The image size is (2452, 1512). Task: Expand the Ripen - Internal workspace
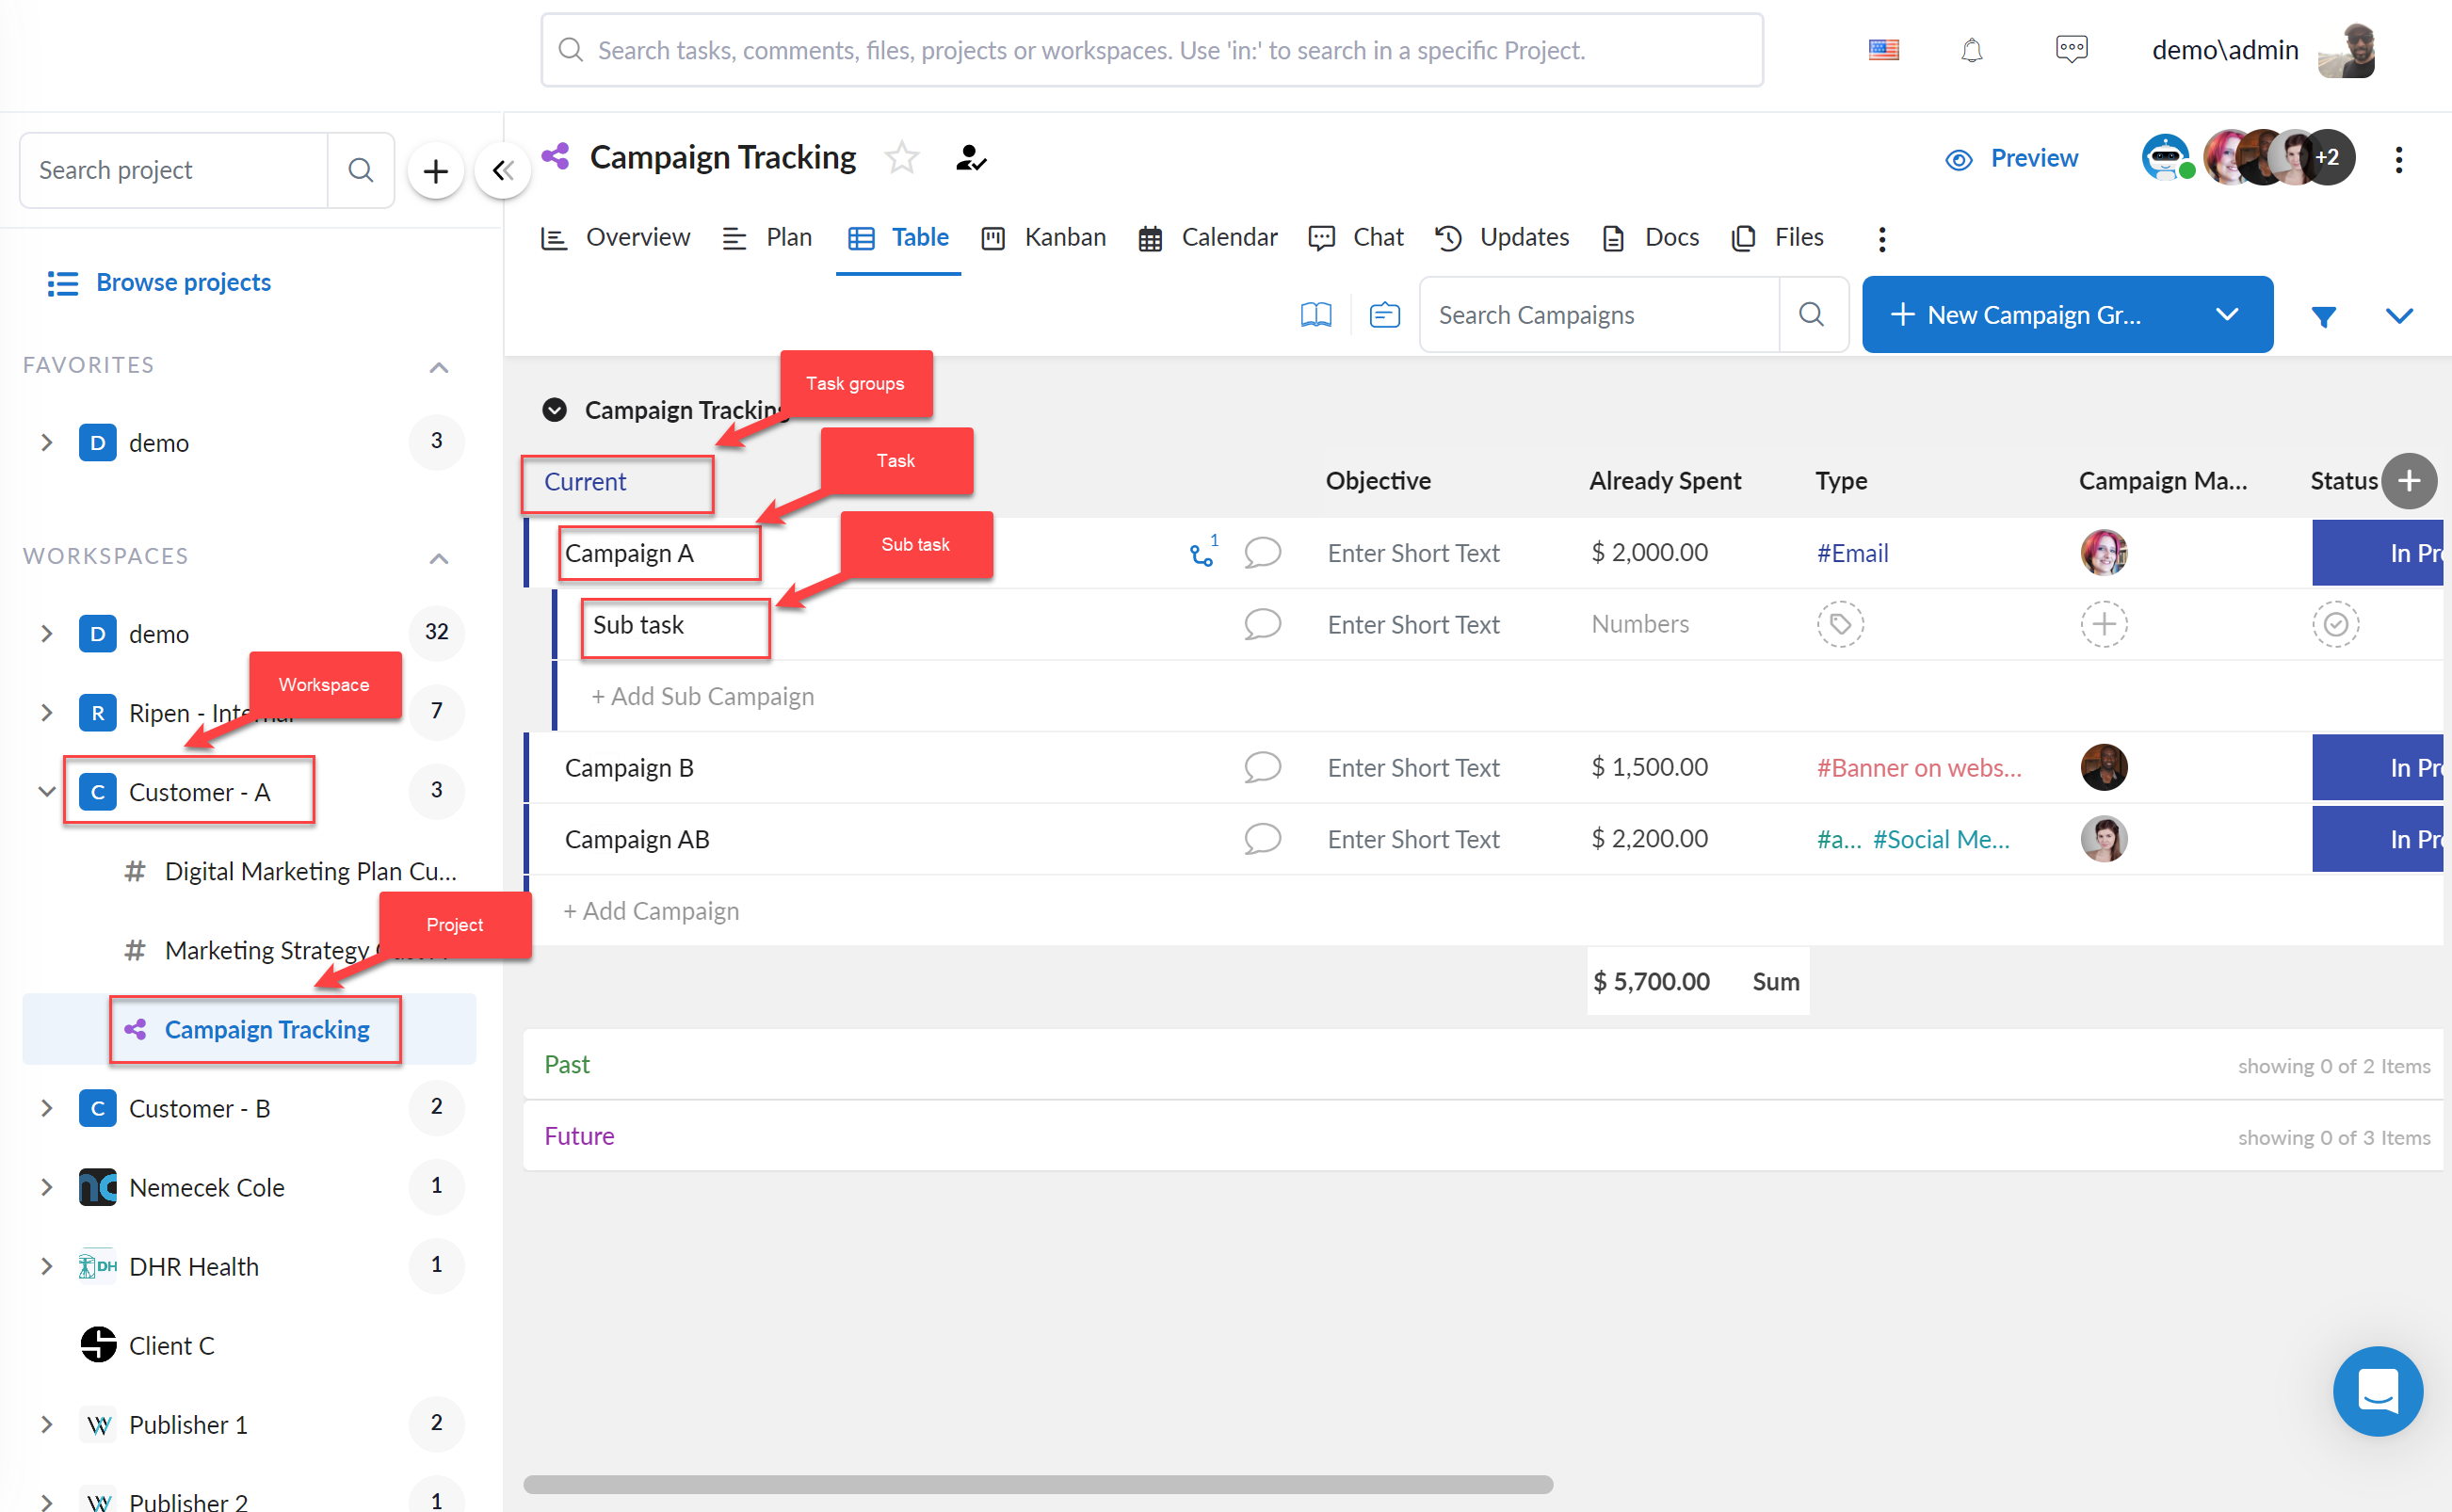pos(46,713)
